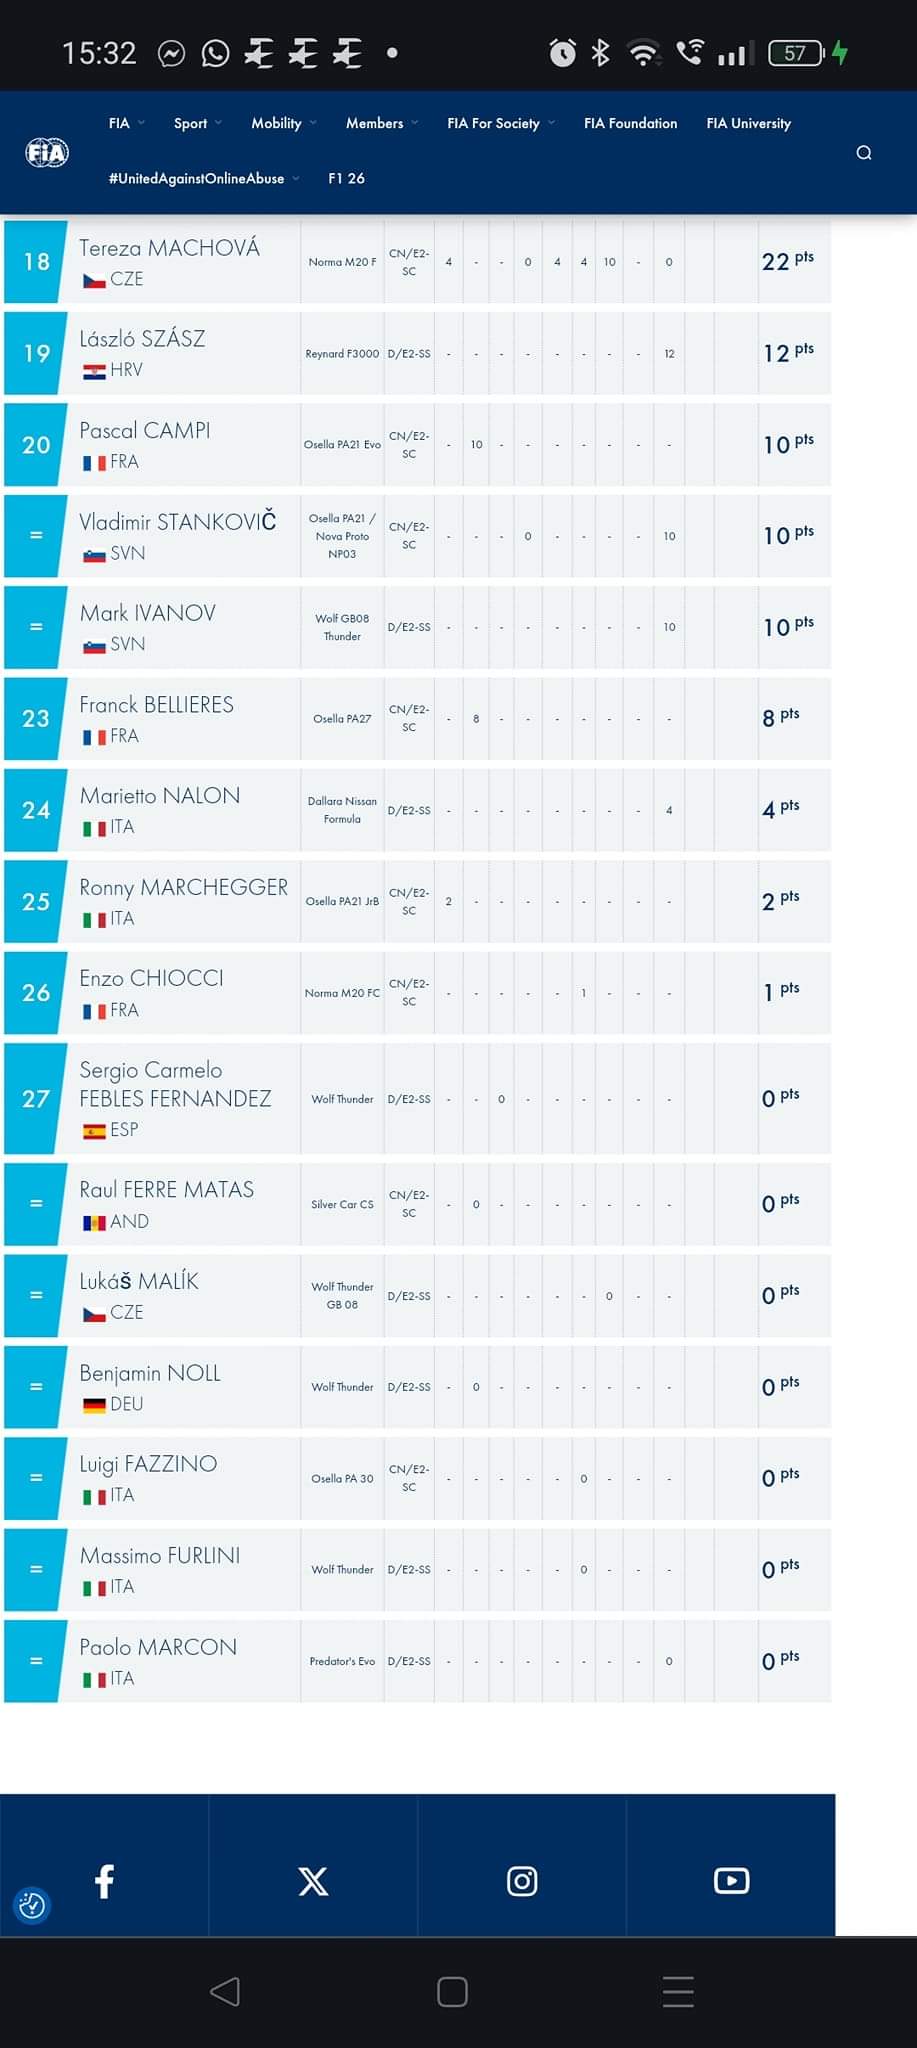Image resolution: width=917 pixels, height=2048 pixels.
Task: Open the Instagram social link
Action: point(522,1881)
